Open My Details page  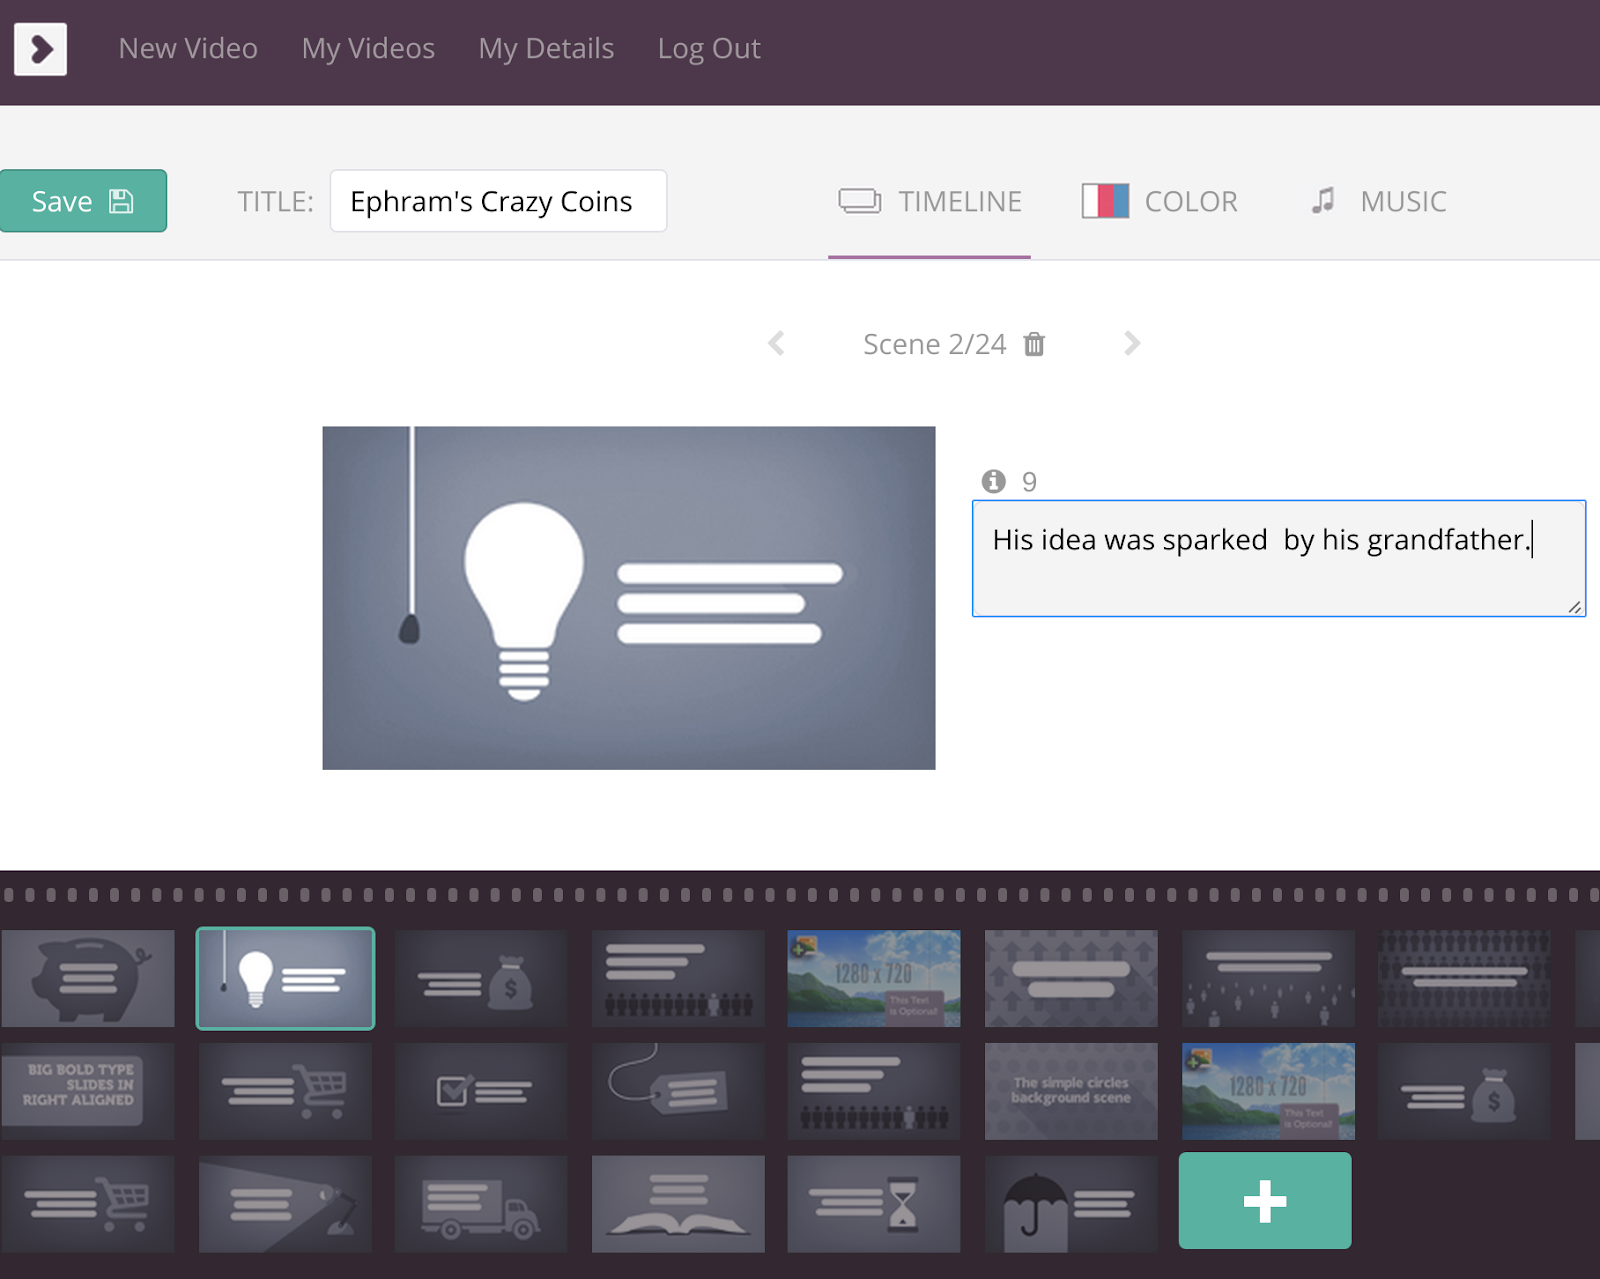pos(546,49)
